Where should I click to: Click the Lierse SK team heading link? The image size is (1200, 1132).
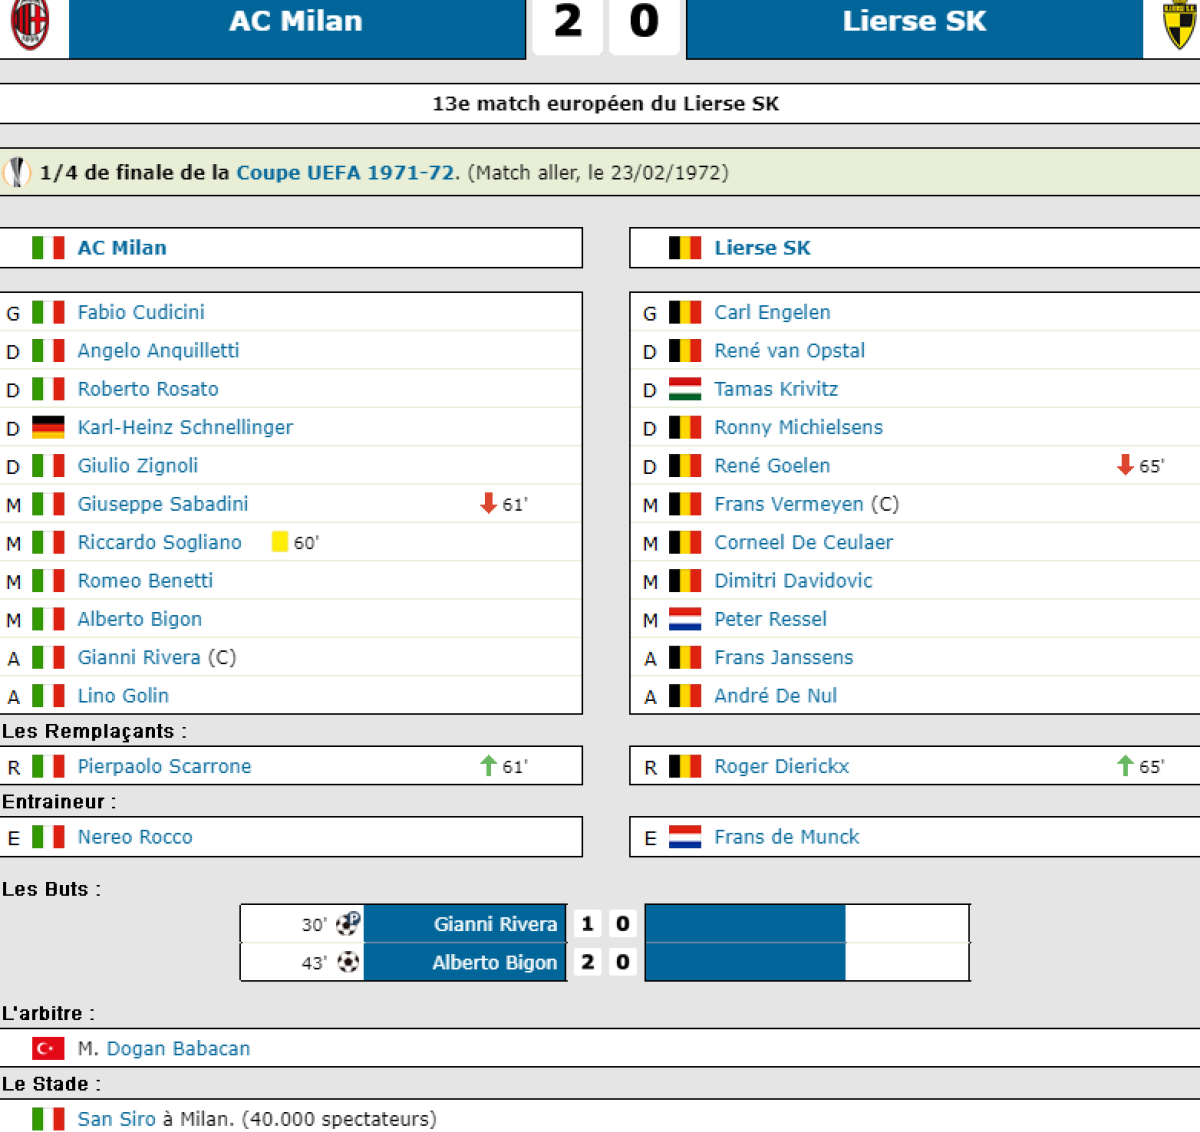(762, 248)
